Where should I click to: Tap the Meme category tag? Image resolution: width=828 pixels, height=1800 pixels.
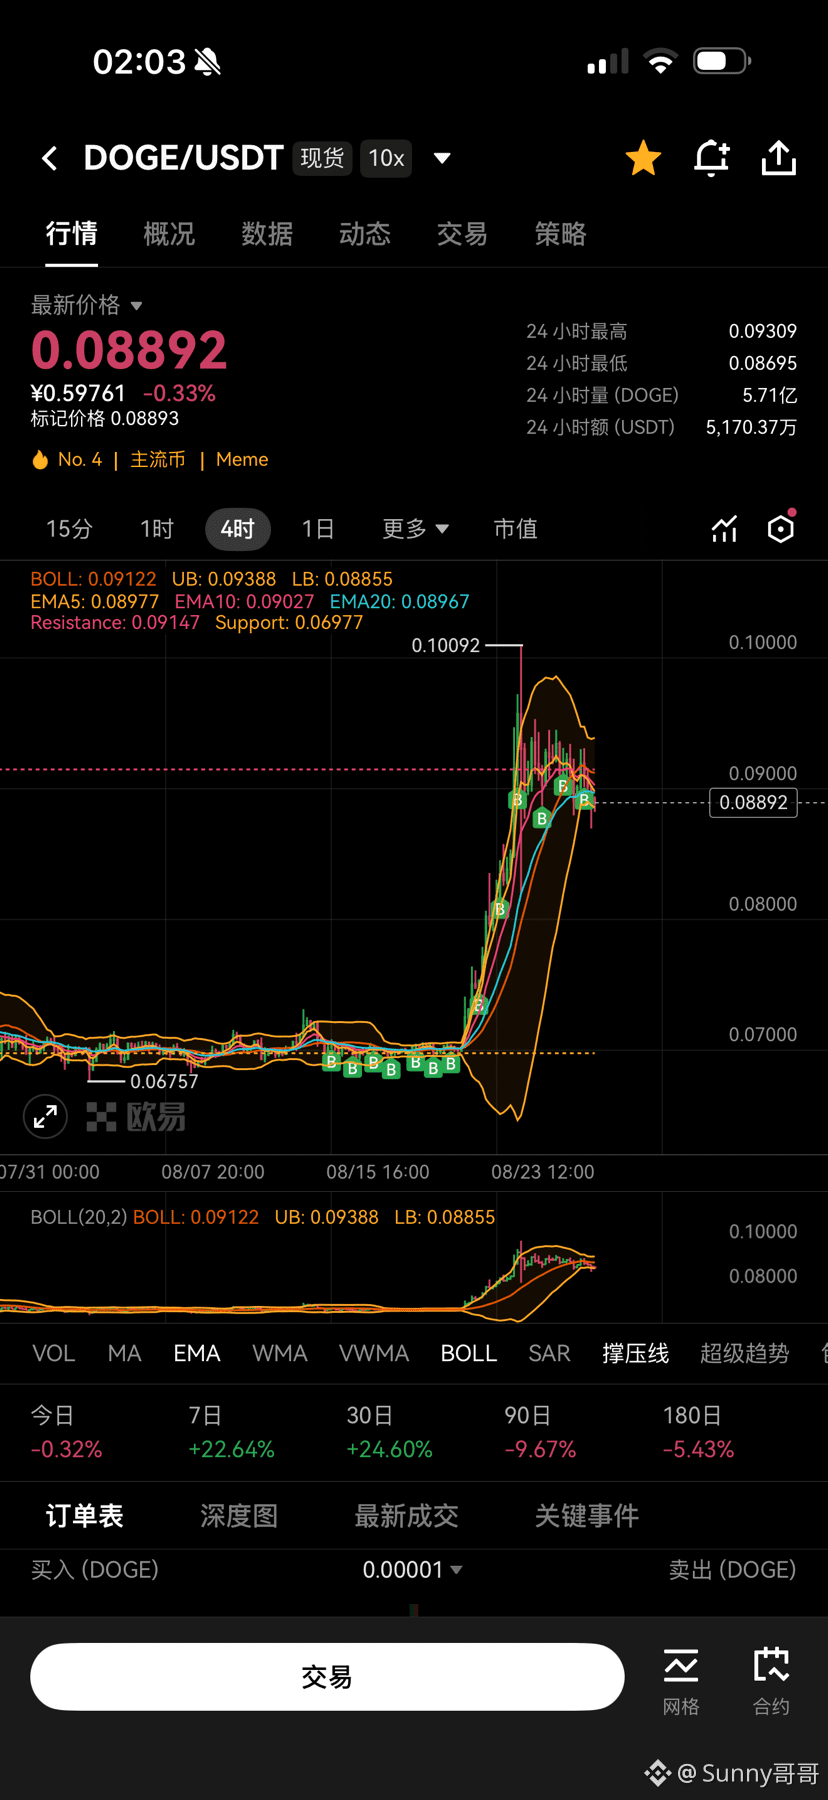click(x=242, y=460)
